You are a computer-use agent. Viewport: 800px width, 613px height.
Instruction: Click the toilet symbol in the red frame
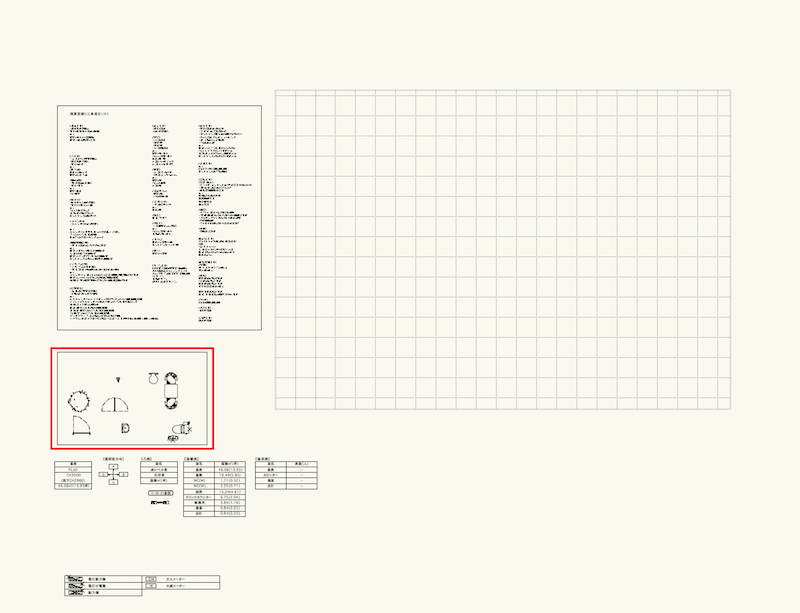(178, 431)
